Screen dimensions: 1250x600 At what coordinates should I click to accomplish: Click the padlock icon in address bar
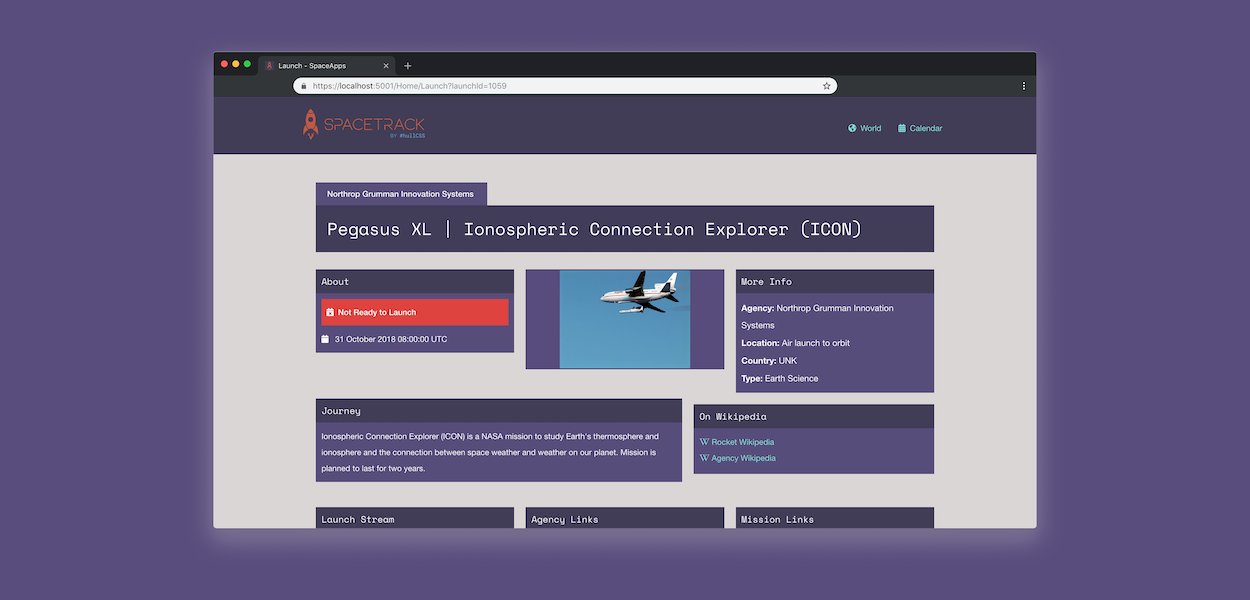point(303,86)
